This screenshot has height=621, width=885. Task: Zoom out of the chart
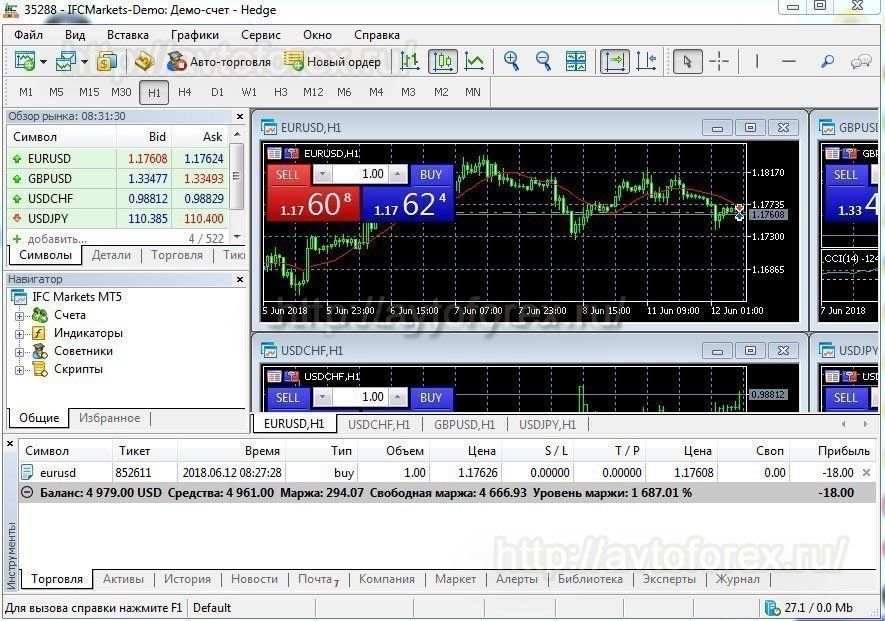pos(542,61)
